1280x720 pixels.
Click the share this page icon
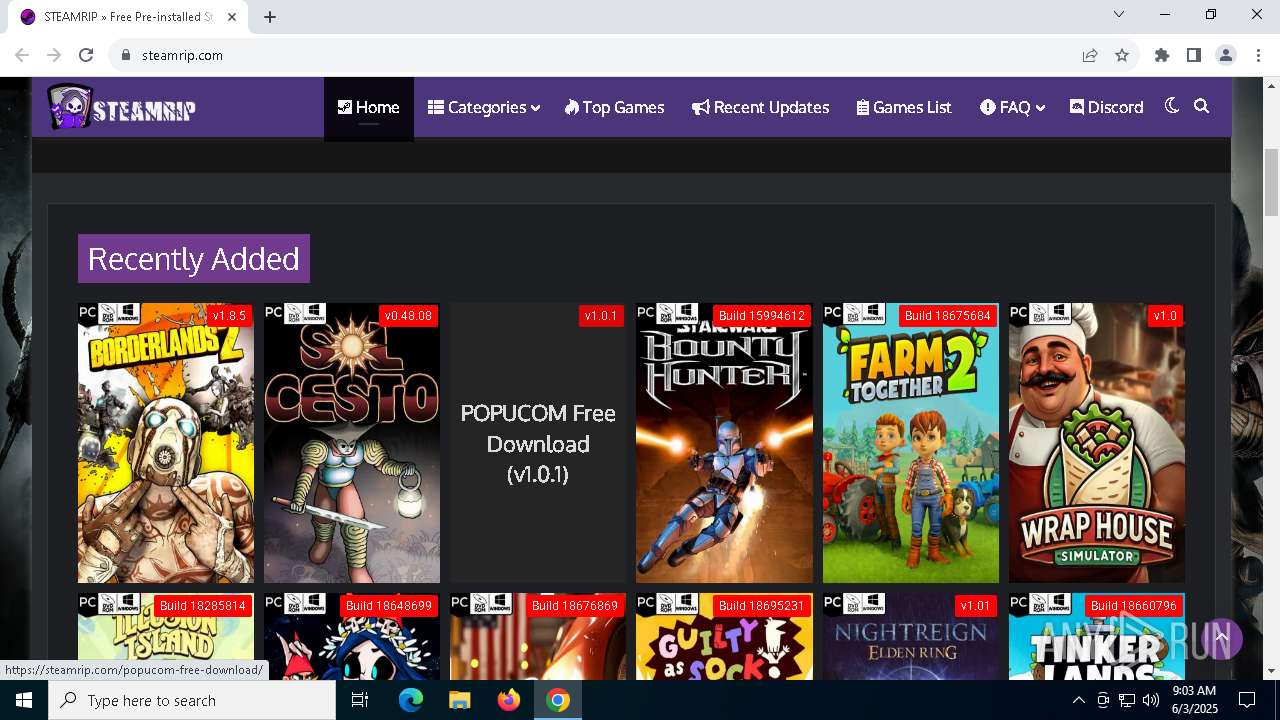coord(1090,55)
